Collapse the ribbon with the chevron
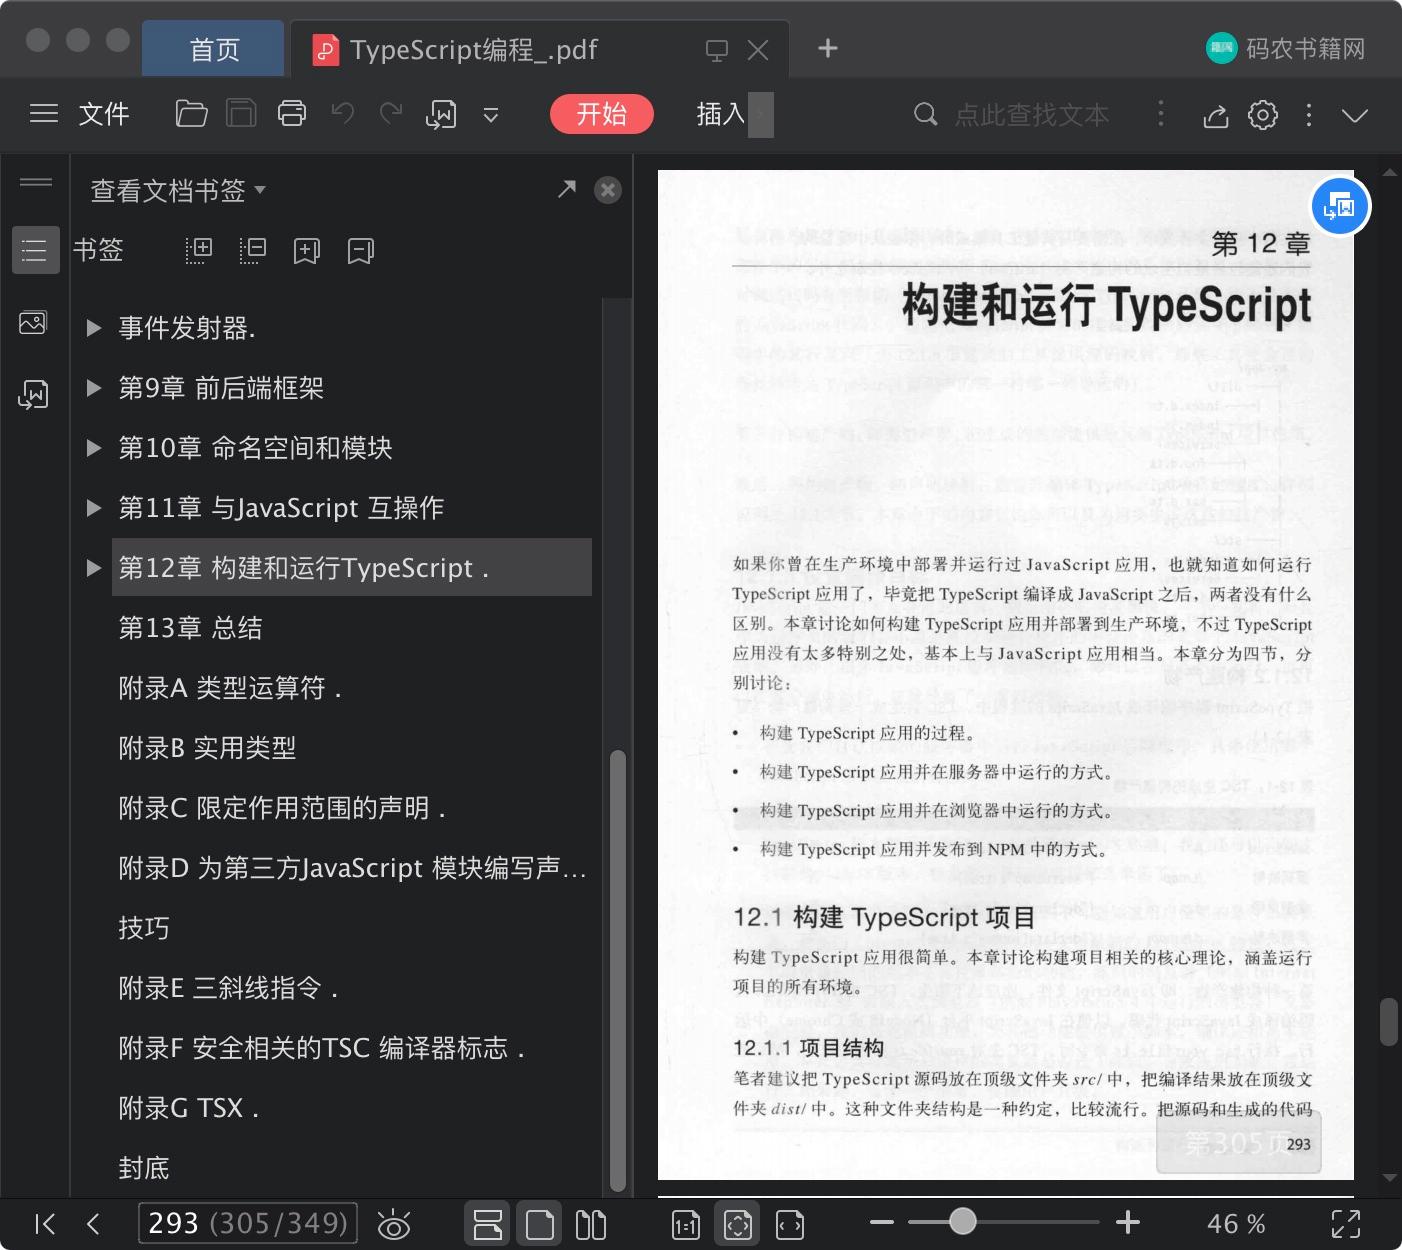Viewport: 1402px width, 1250px height. click(1355, 116)
